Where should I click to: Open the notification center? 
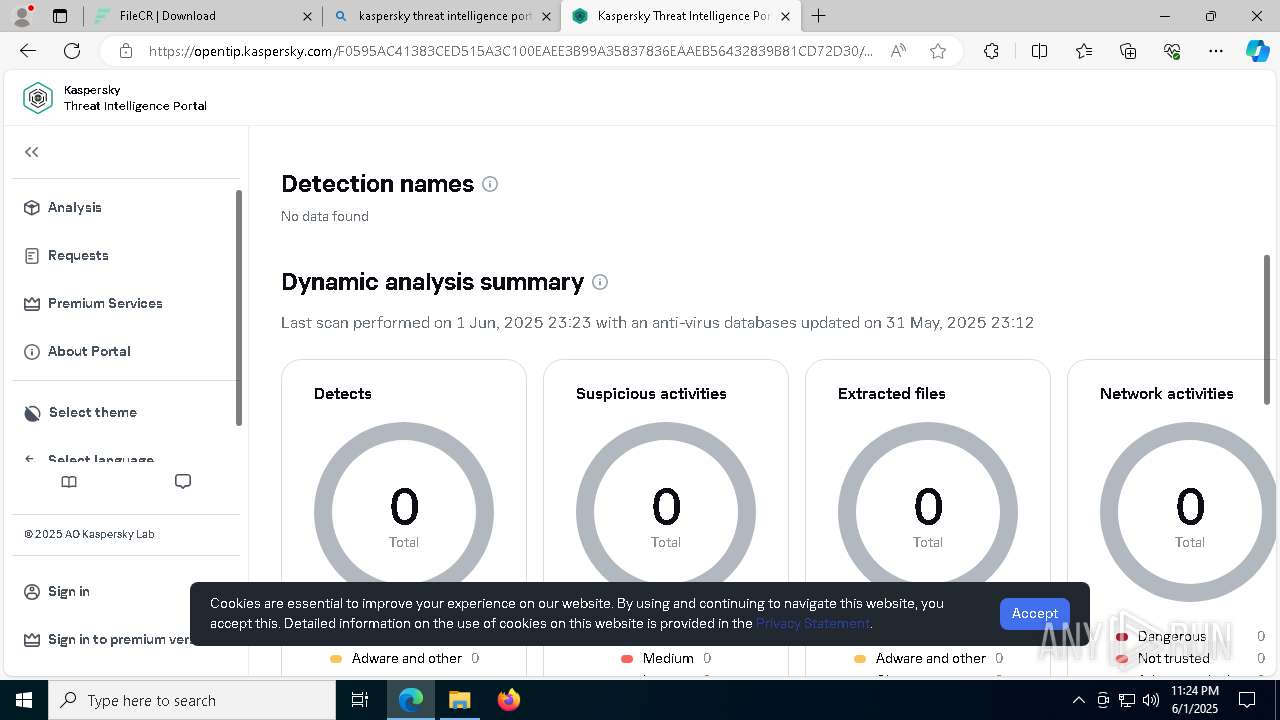coord(1247,700)
